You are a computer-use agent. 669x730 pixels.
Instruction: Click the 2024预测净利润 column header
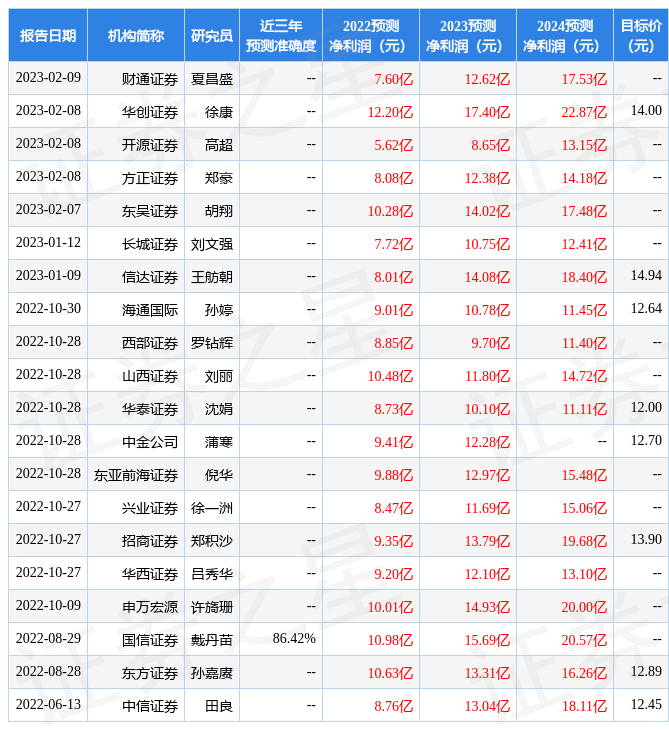(x=565, y=35)
